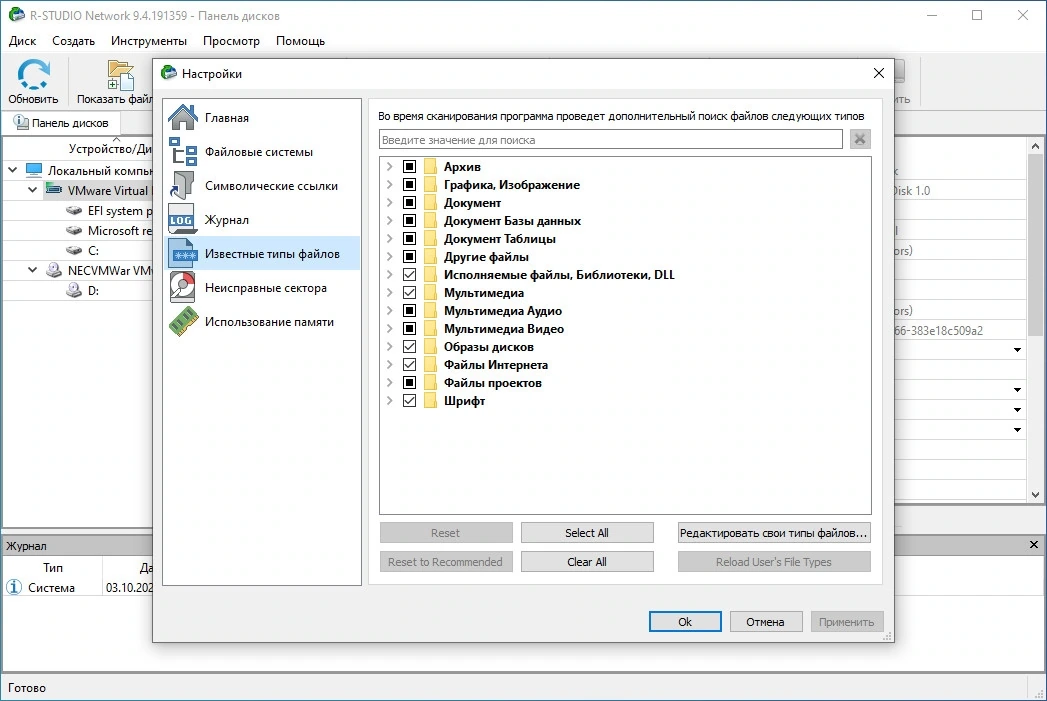Click the Select All button
Viewport: 1047px width, 701px height.
pos(587,533)
